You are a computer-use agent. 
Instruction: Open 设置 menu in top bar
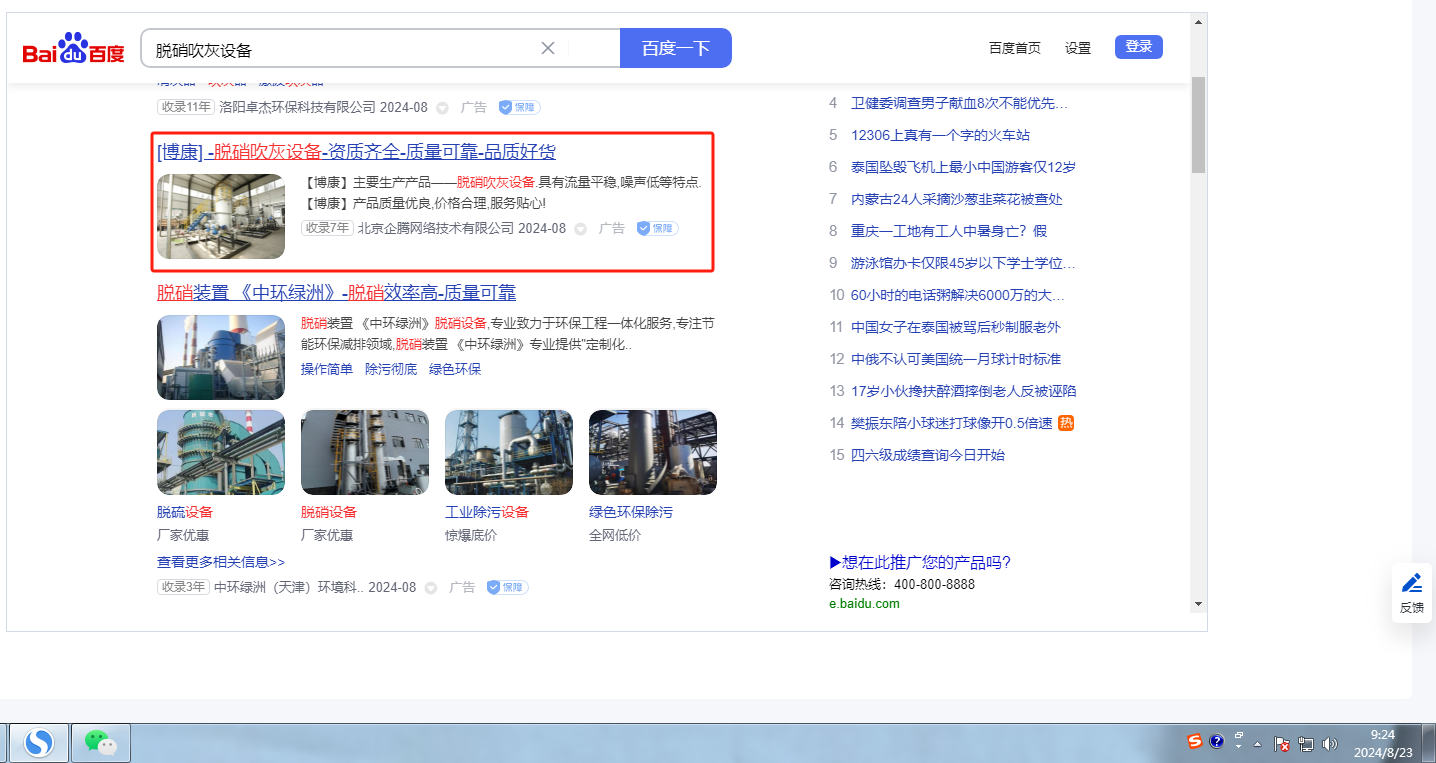click(x=1077, y=48)
